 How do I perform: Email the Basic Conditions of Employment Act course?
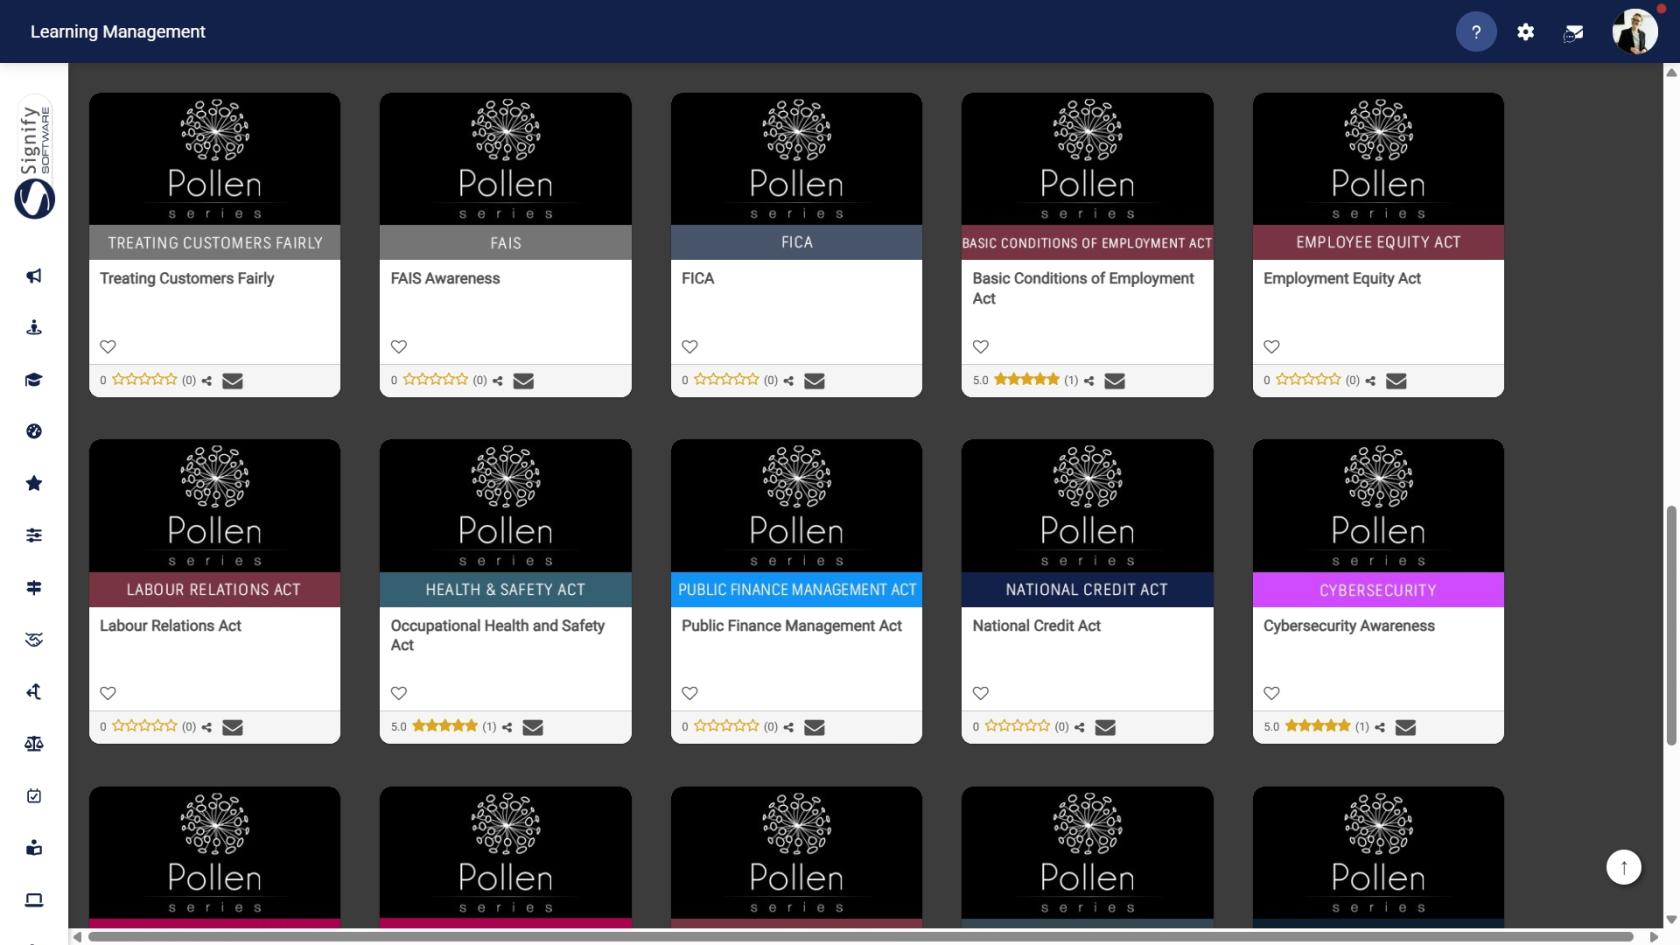(x=1115, y=381)
